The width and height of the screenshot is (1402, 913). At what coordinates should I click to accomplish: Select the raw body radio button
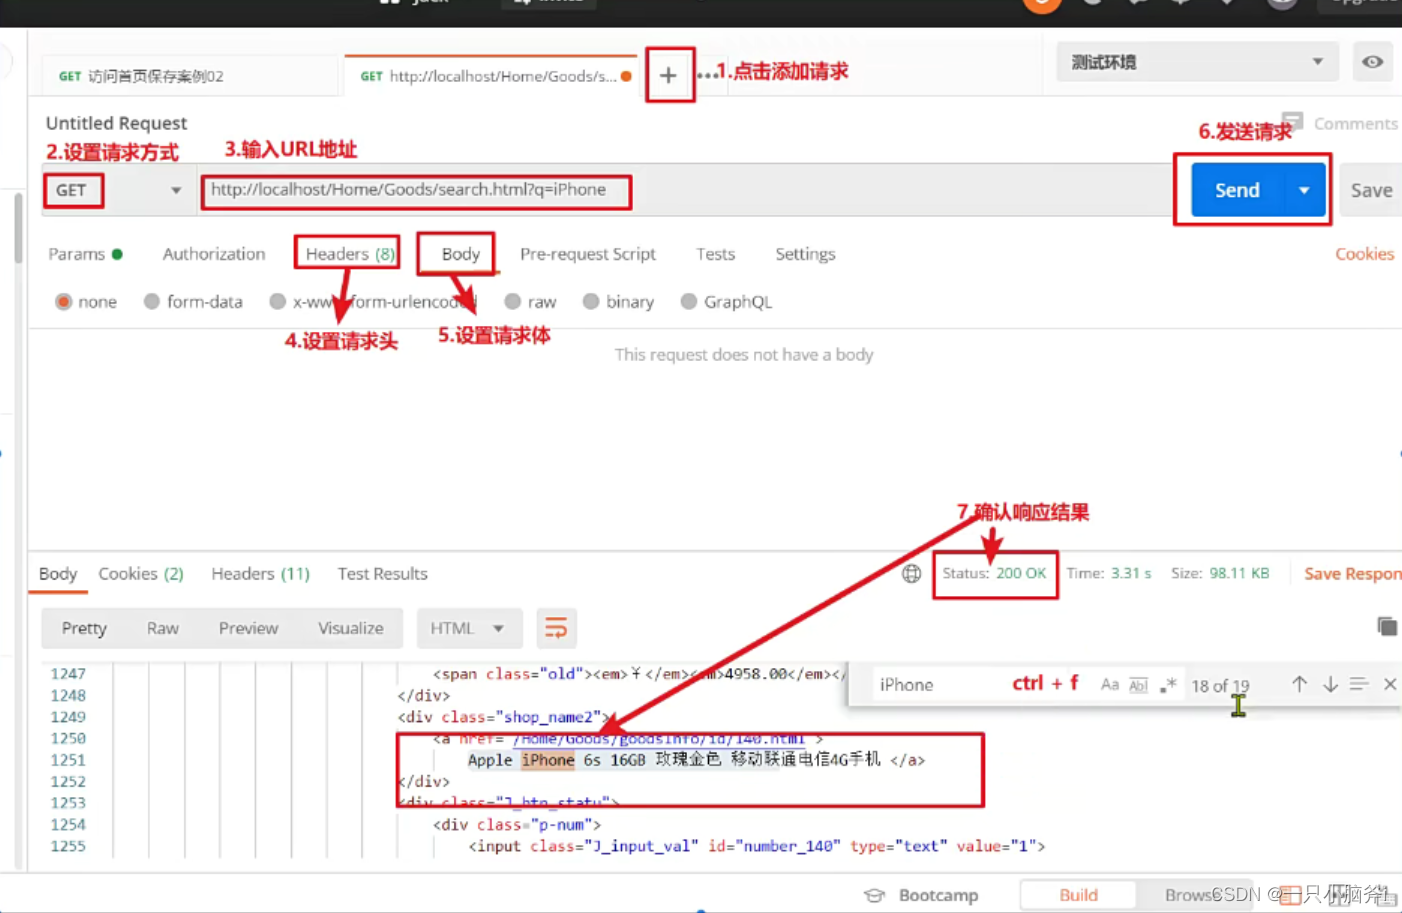[513, 301]
